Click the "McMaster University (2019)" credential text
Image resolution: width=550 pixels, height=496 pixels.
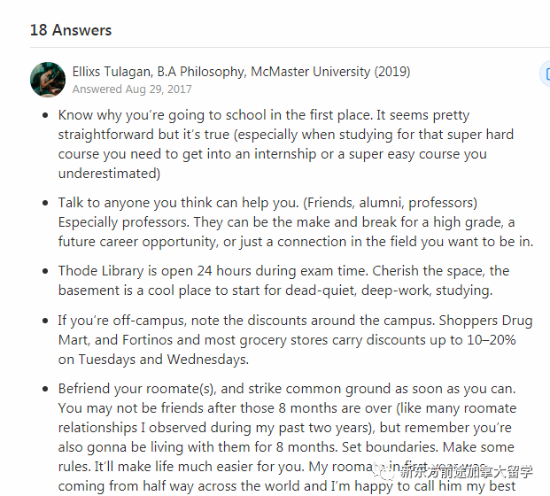[330, 72]
